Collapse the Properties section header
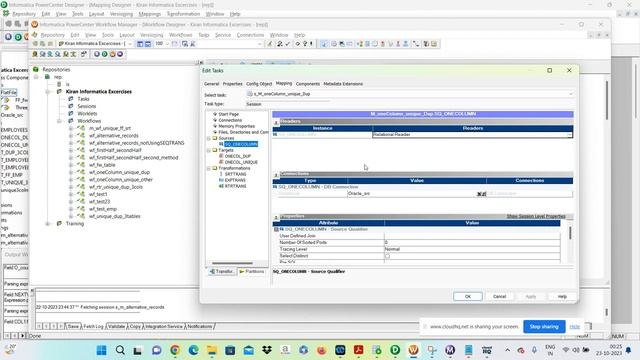This screenshot has width=640, height=360. point(276,217)
